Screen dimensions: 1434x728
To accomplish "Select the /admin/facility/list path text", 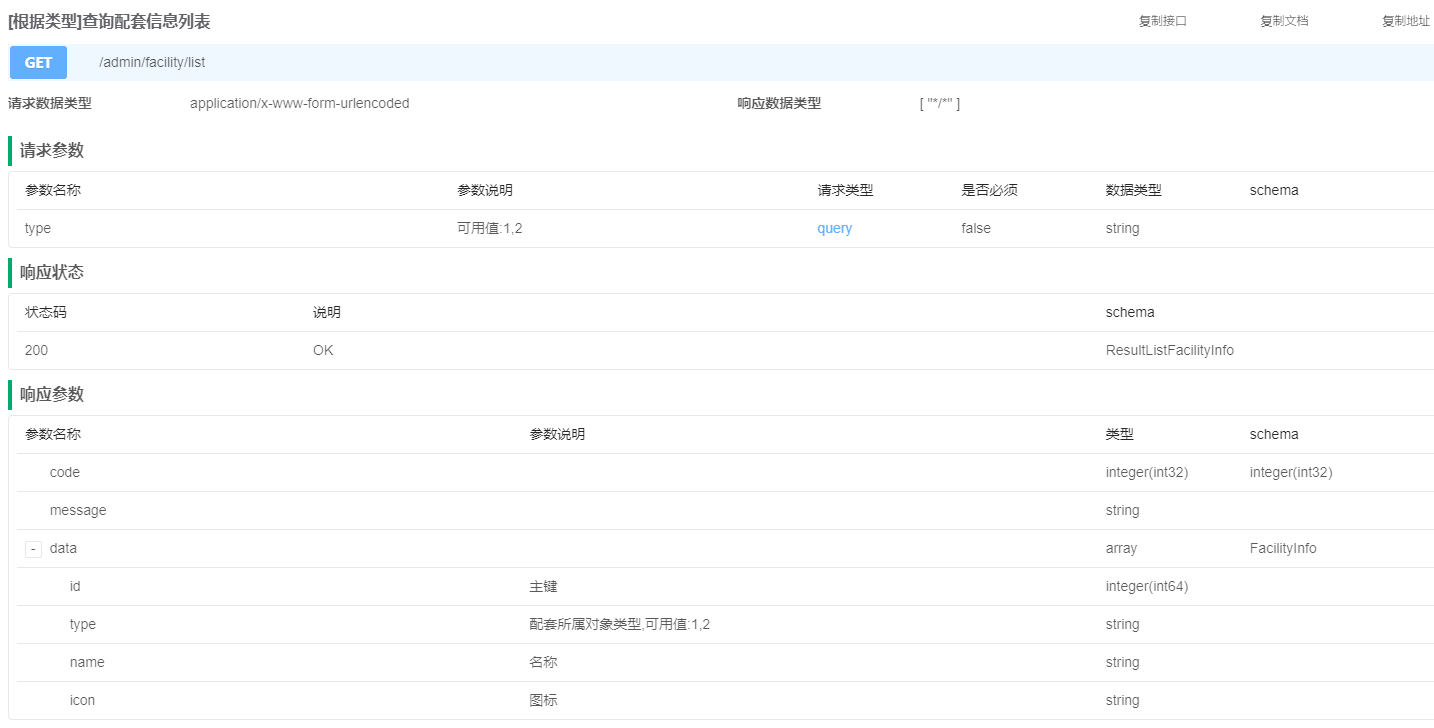I will pyautogui.click(x=152, y=62).
